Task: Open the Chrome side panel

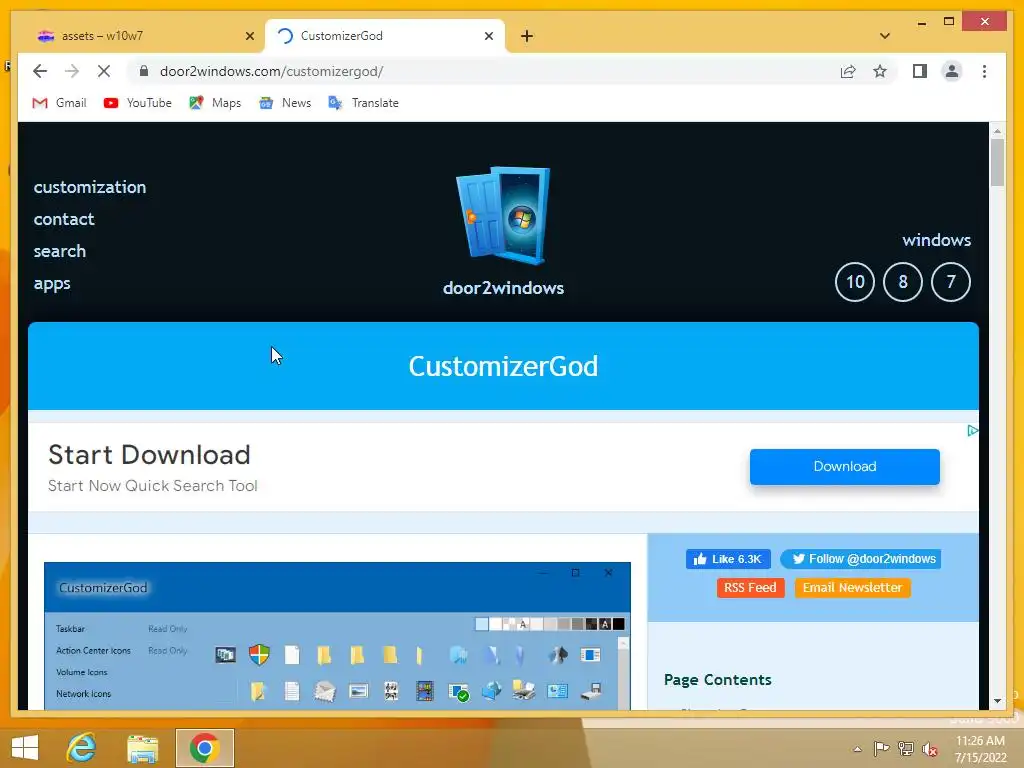Action: [920, 71]
